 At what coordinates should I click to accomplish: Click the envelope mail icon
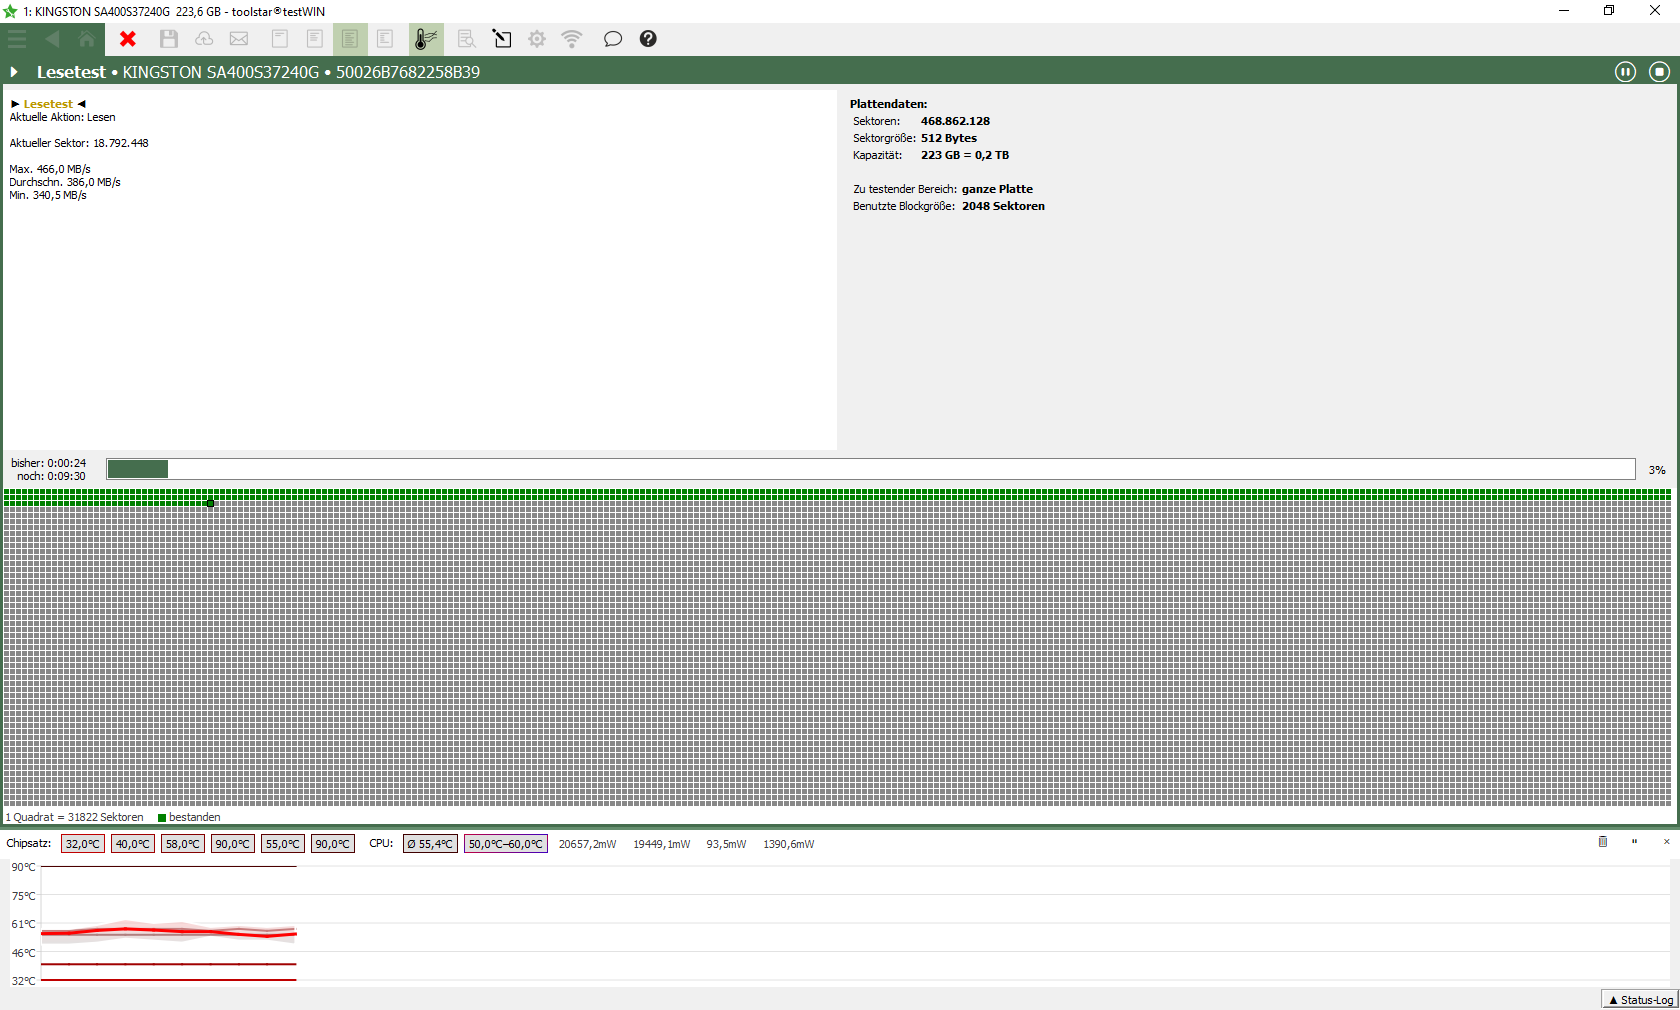pos(239,39)
